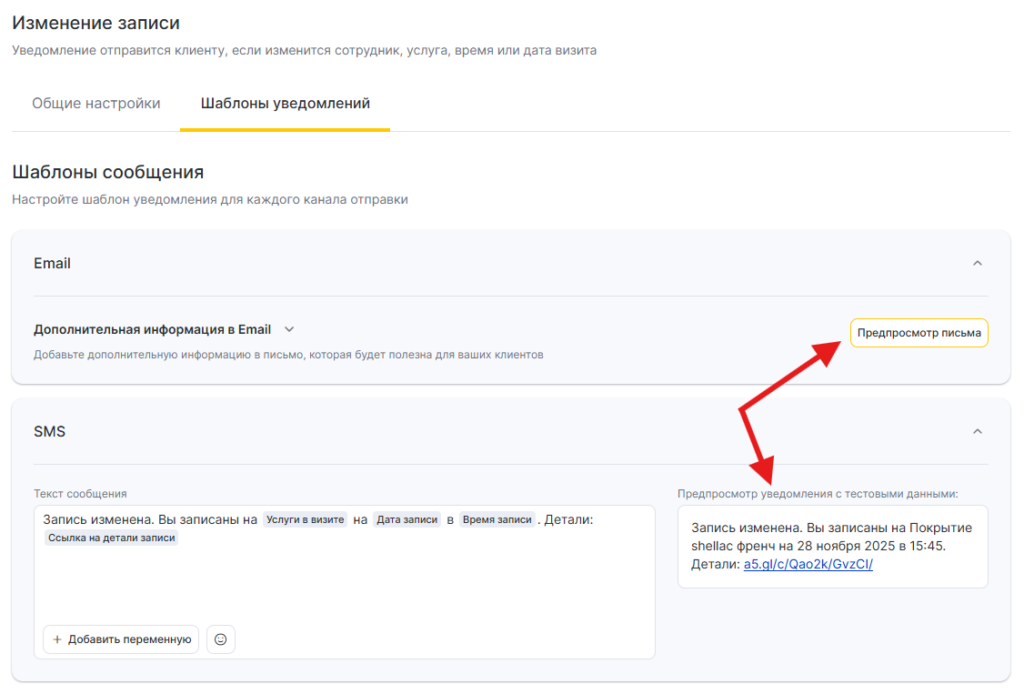Click the 'Услуги в визите' variable chip
The height and width of the screenshot is (694, 1024).
click(306, 520)
